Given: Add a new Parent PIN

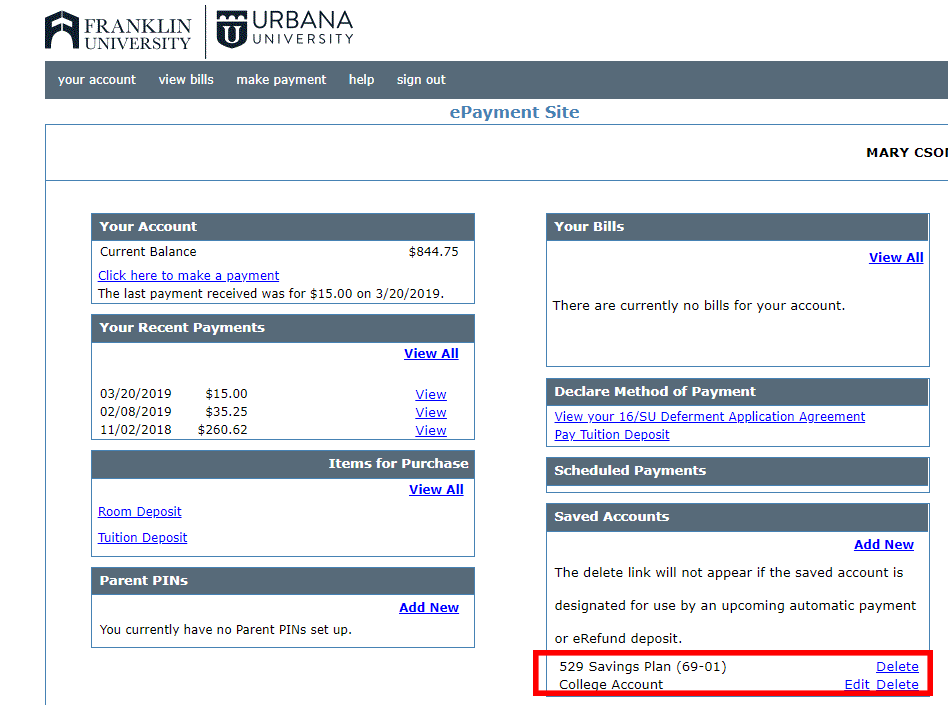Looking at the screenshot, I should pos(429,608).
